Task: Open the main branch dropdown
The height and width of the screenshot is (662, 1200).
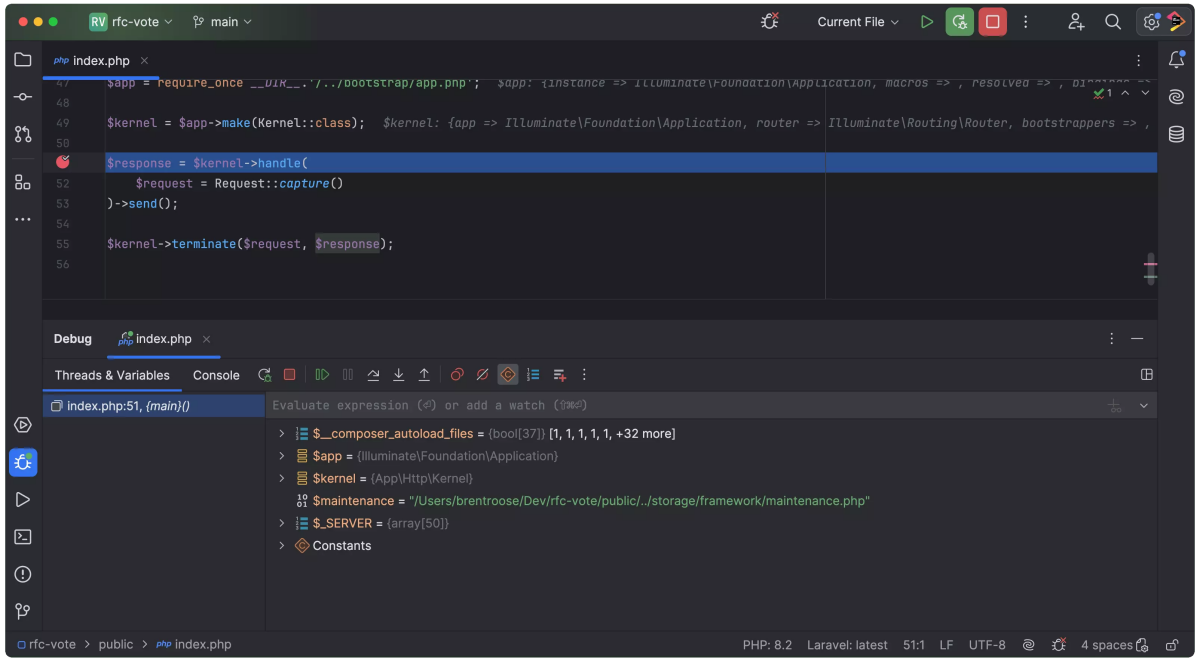Action: (222, 22)
